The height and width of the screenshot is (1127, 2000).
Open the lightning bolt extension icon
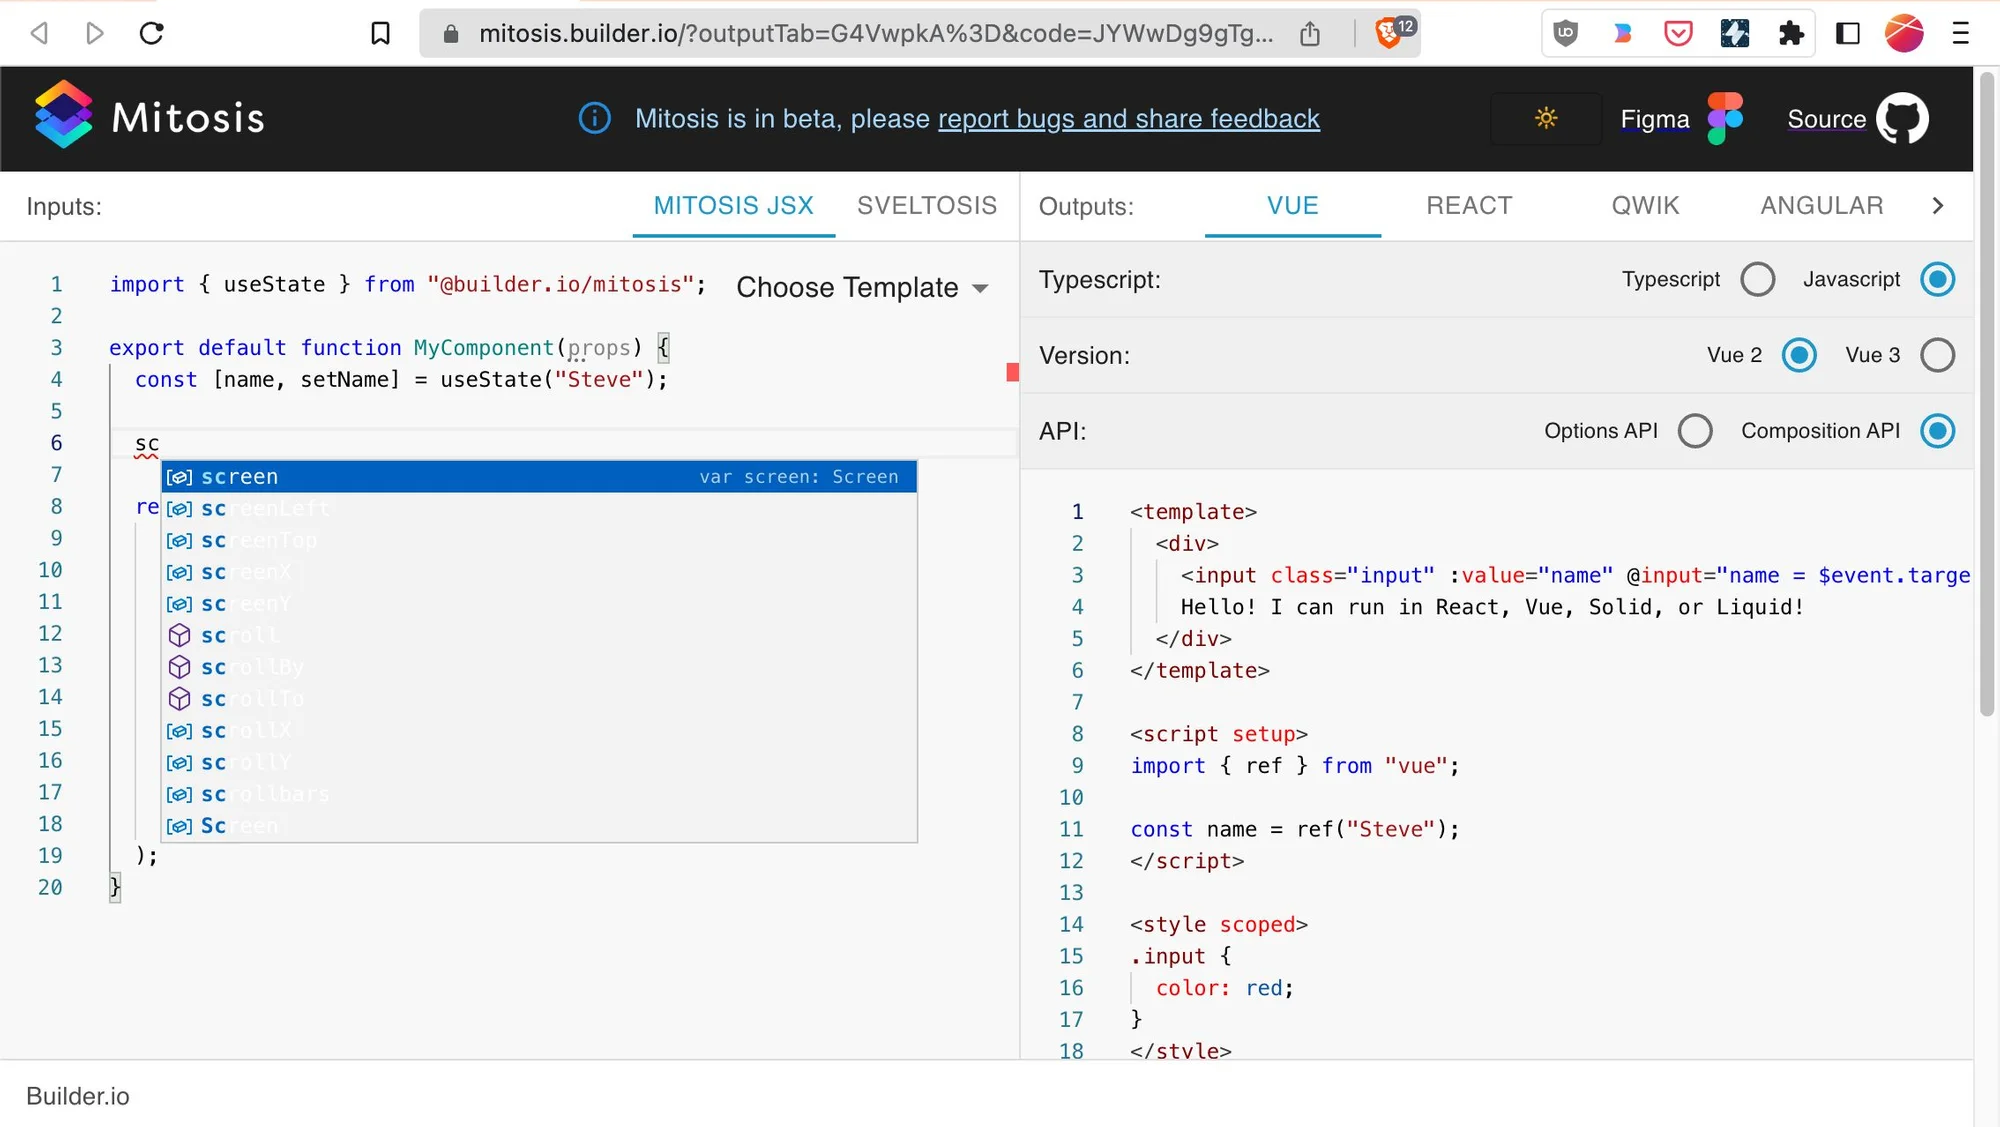(x=1734, y=34)
